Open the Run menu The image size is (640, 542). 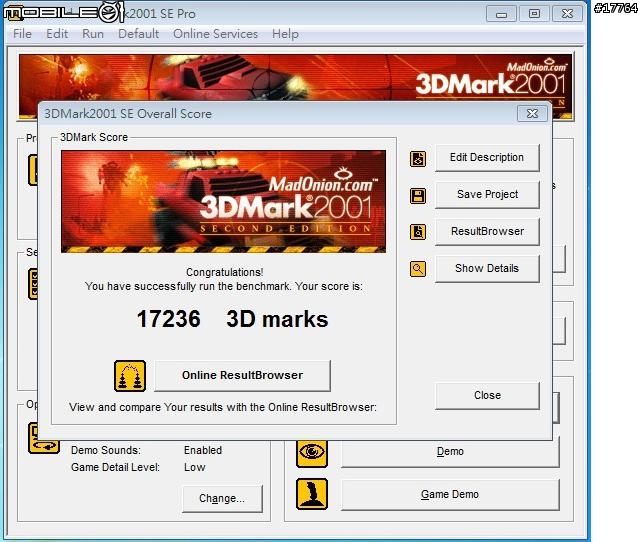[93, 34]
